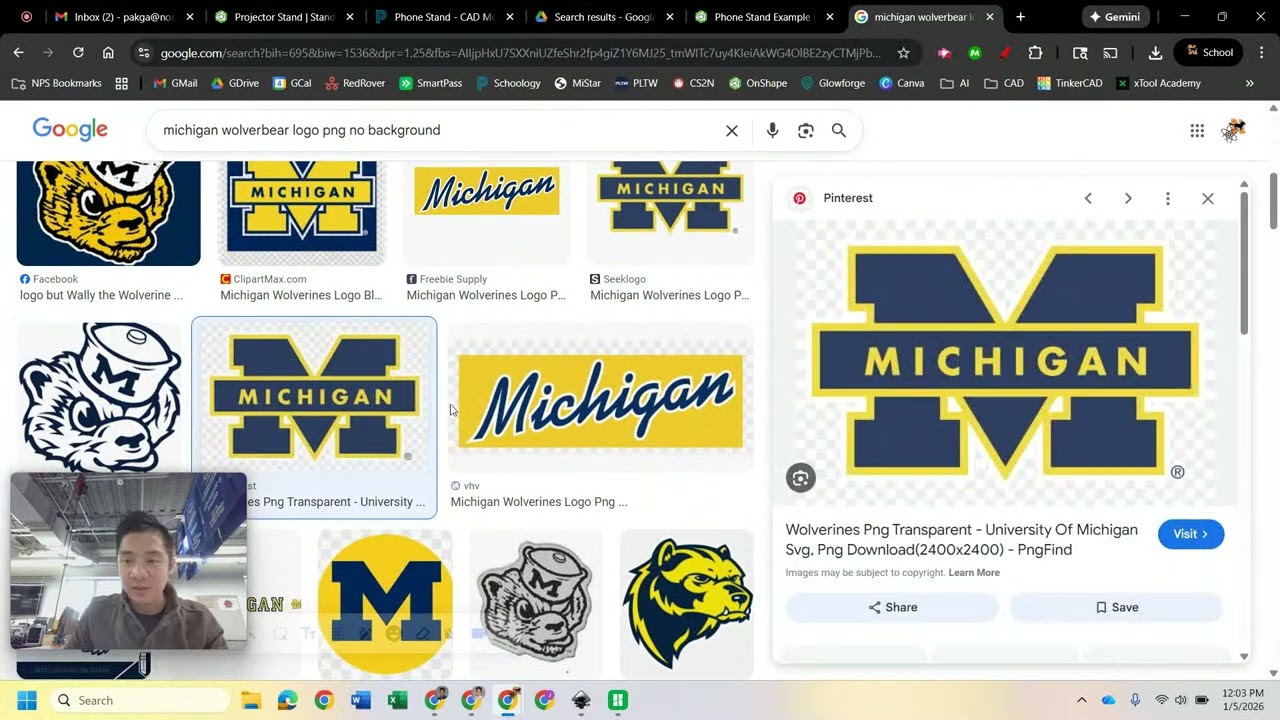Switch to the Search results Google Drive tab

pyautogui.click(x=604, y=17)
